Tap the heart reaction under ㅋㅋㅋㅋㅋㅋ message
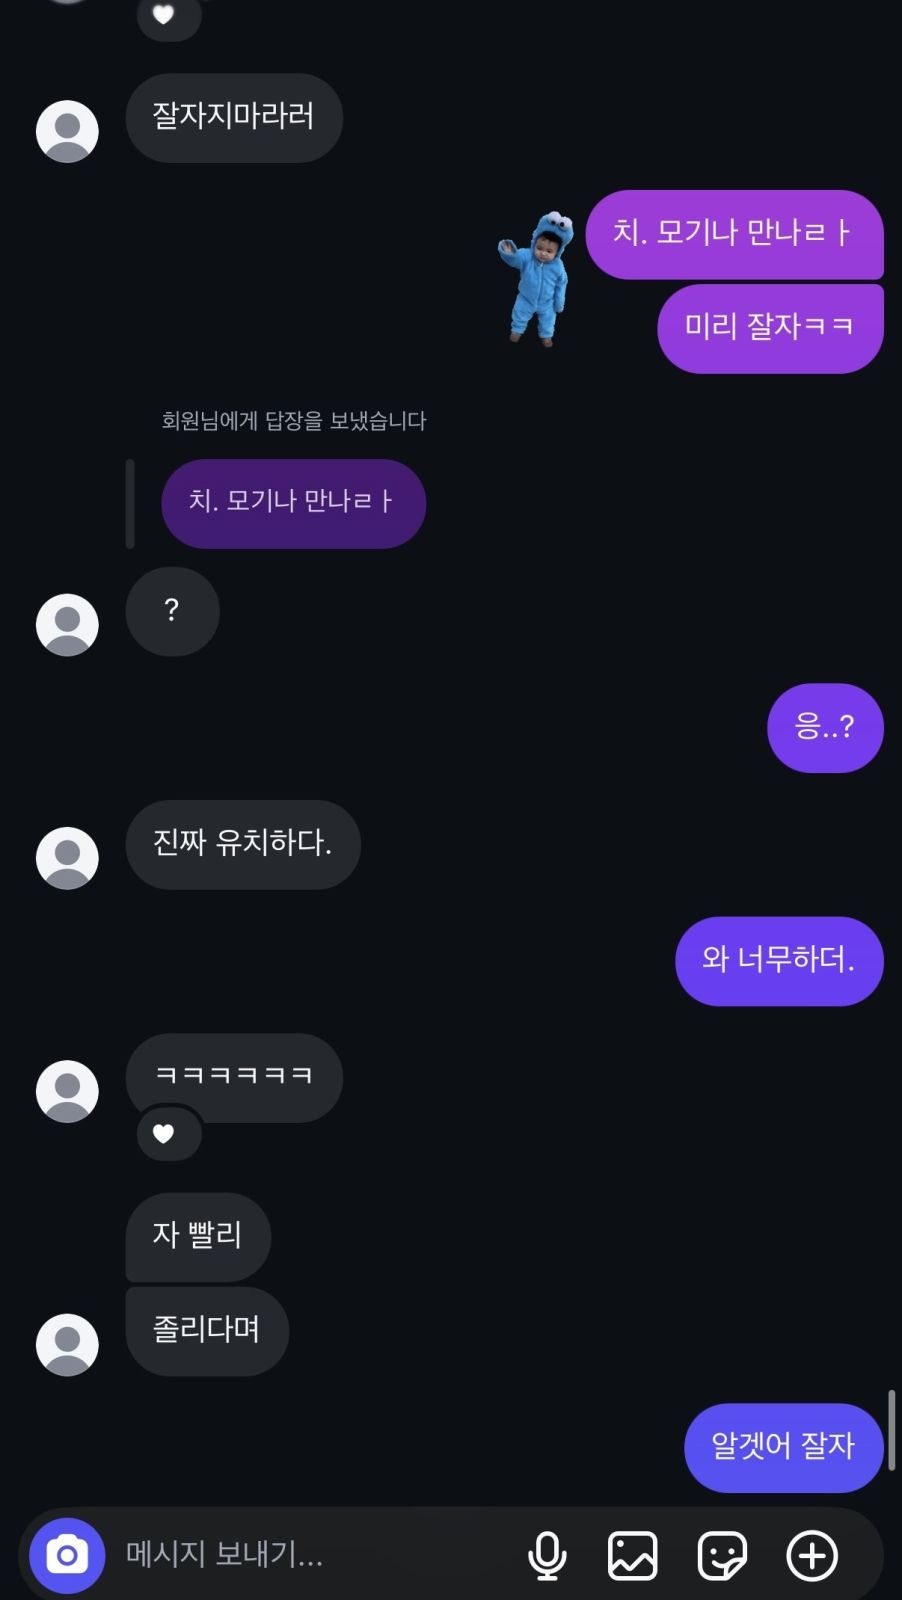This screenshot has width=902, height=1600. pyautogui.click(x=164, y=1133)
